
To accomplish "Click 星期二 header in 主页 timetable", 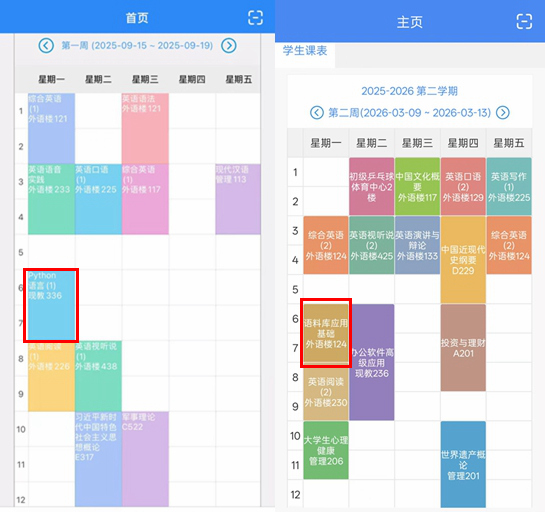I will [372, 143].
